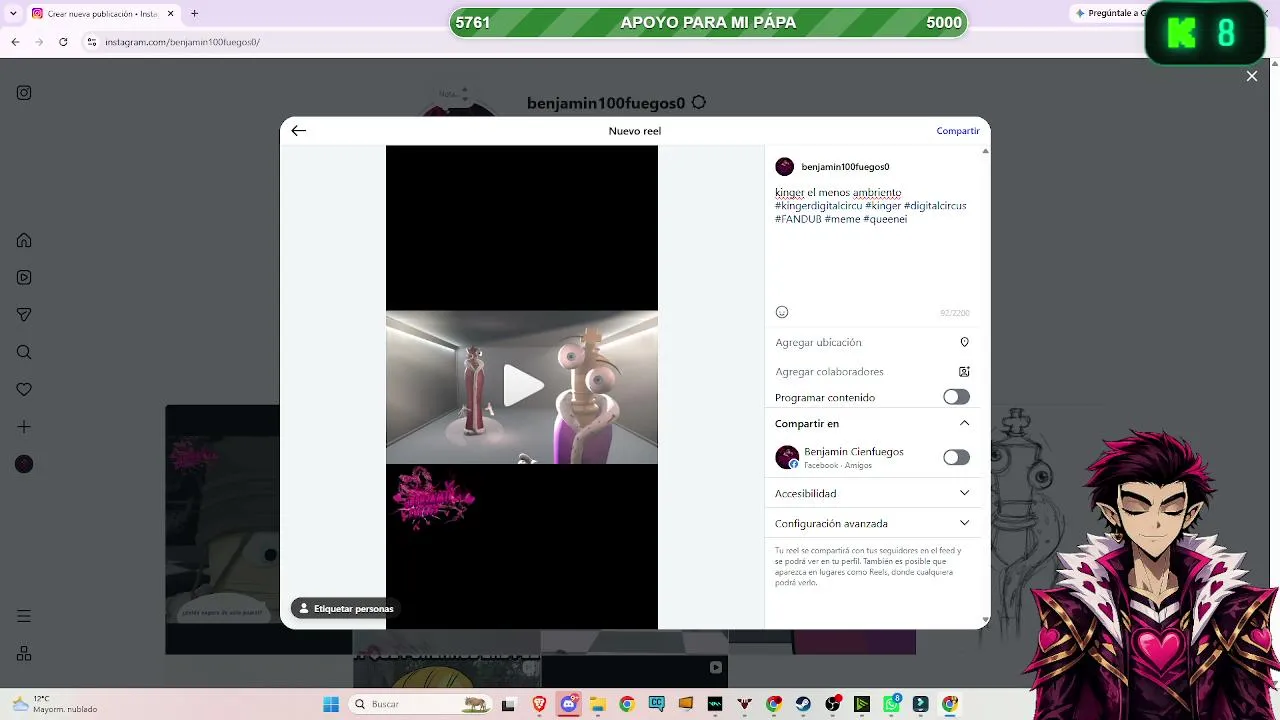The height and width of the screenshot is (720, 1280).
Task: Open WhatsApp from the taskbar
Action: [891, 704]
